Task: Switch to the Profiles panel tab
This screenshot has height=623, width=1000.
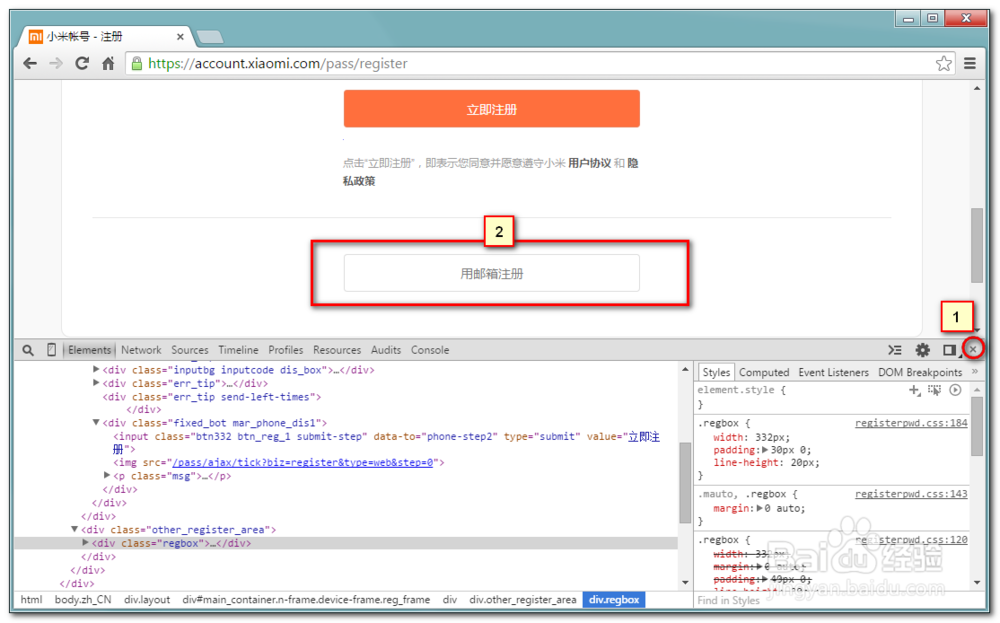Action: tap(285, 350)
